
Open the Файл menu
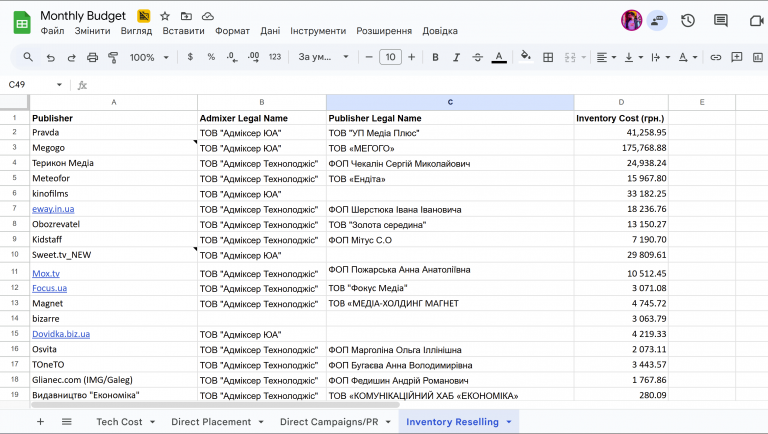[x=52, y=31]
